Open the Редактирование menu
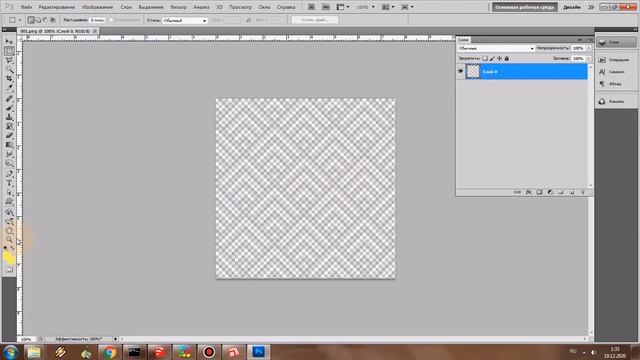This screenshot has height=360, width=640. tap(57, 7)
